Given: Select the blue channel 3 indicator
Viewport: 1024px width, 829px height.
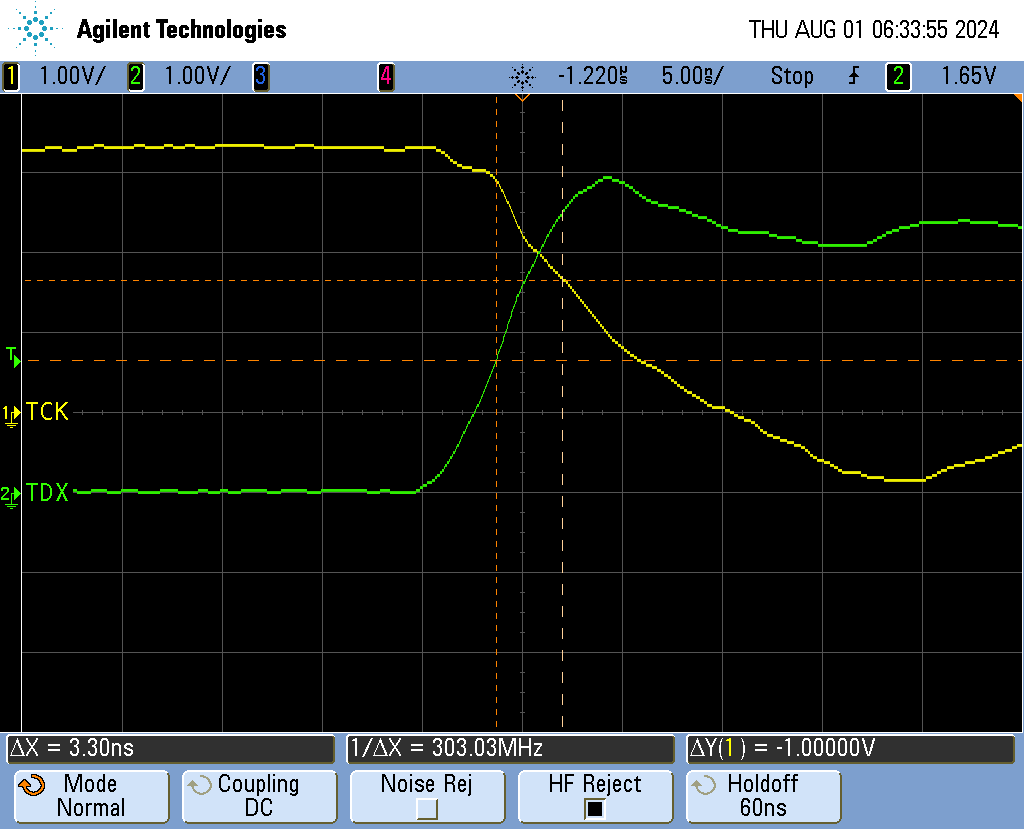Looking at the screenshot, I should pyautogui.click(x=260, y=76).
